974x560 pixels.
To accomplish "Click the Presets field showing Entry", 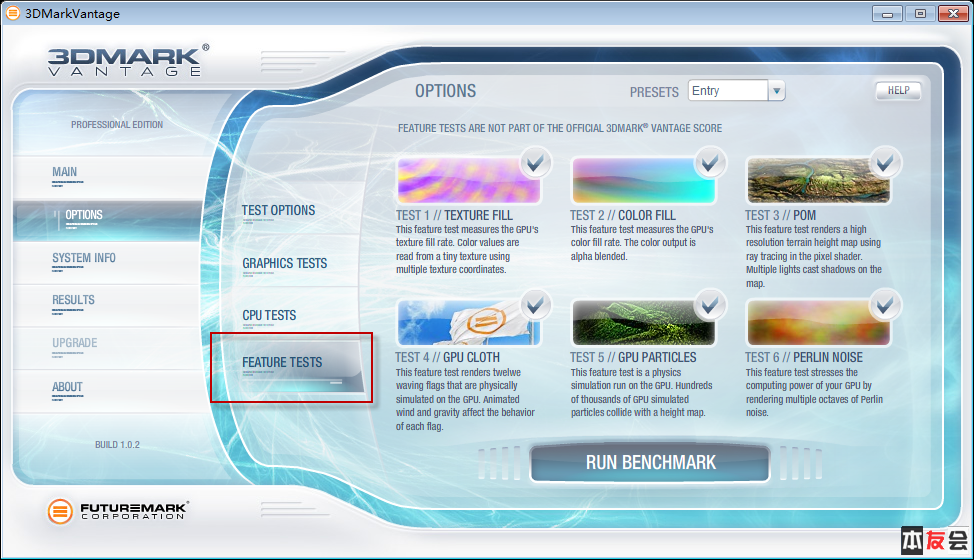I will pyautogui.click(x=728, y=91).
